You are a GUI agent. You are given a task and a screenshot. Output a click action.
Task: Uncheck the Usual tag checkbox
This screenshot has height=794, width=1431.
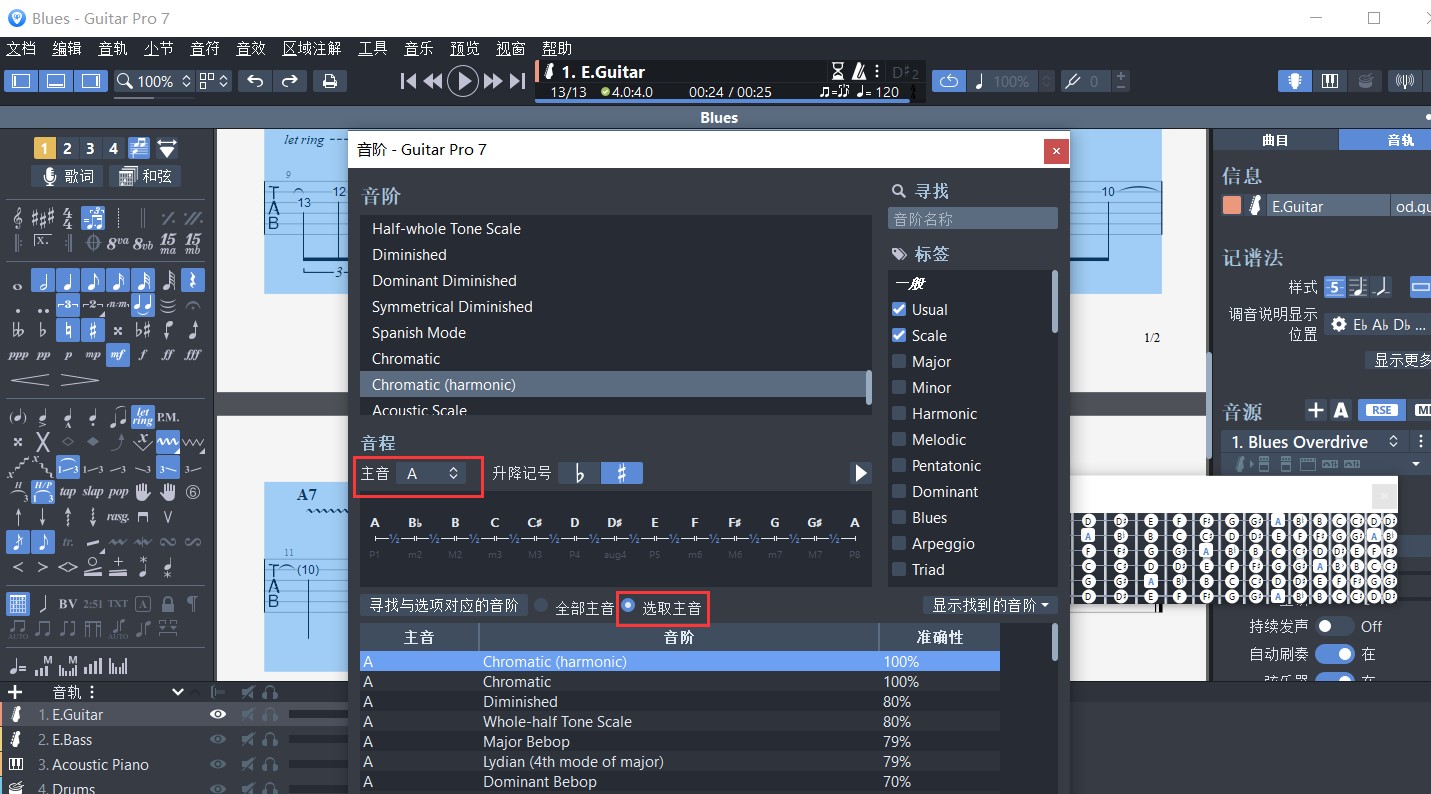tap(899, 309)
